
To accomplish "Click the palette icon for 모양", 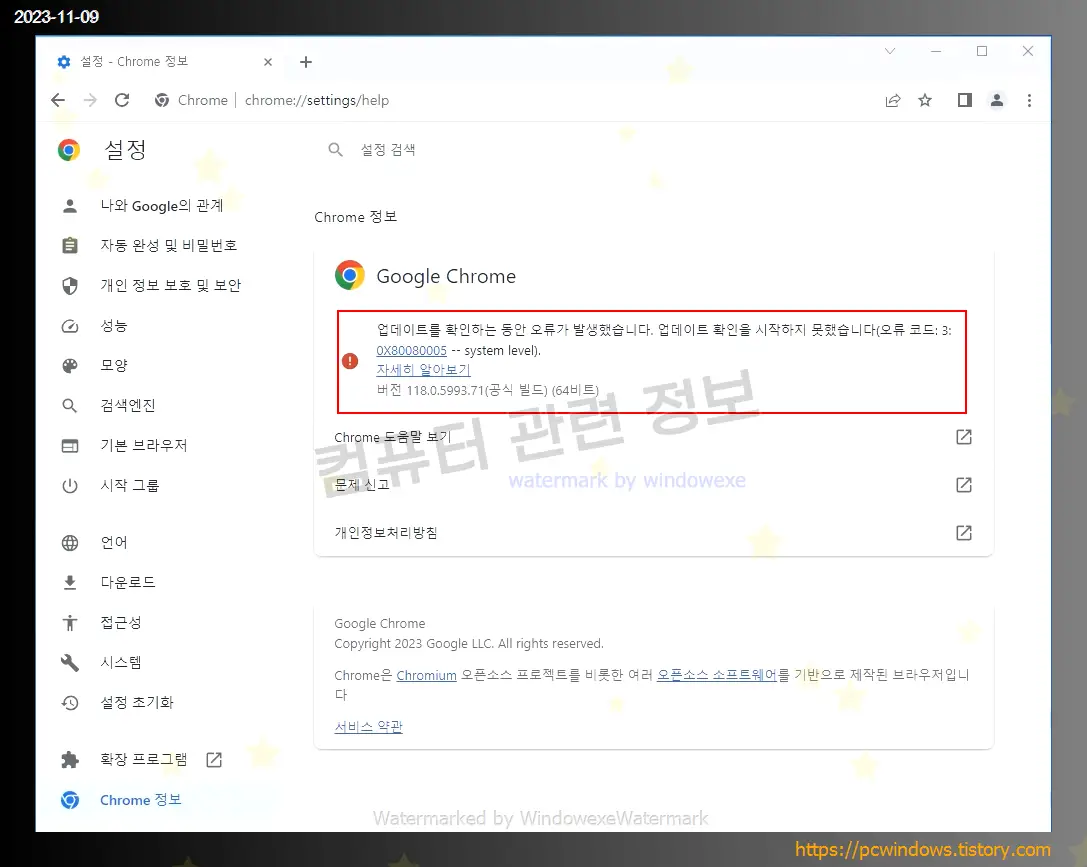I will [70, 365].
